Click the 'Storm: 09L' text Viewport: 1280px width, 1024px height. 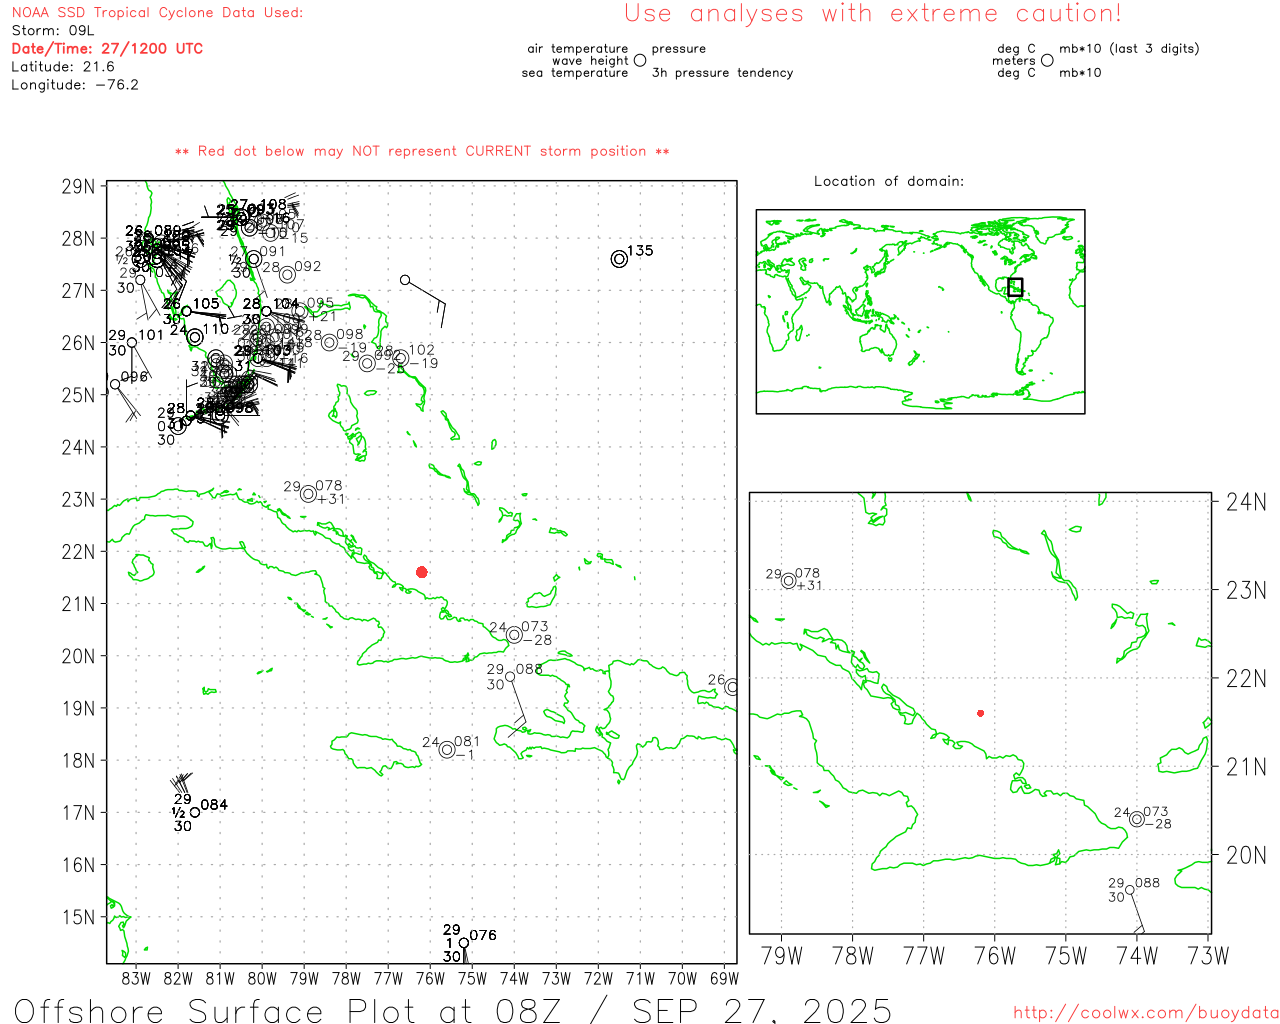53,31
